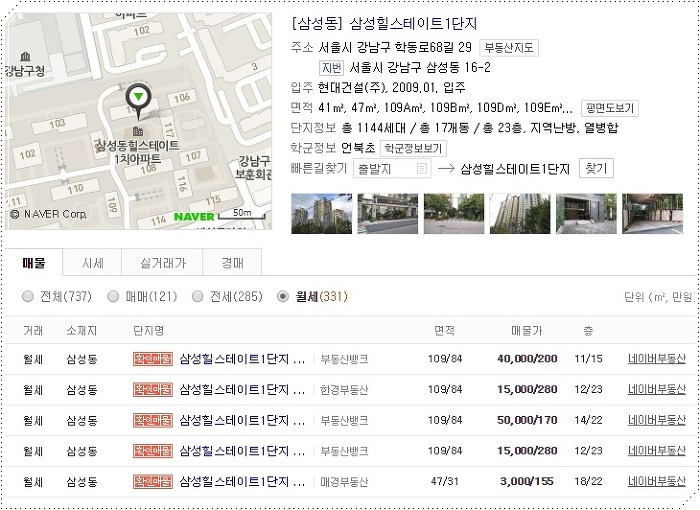Click the 확인매물 badge in 3,000/155 row
This screenshot has width=700, height=510.
(x=153, y=481)
